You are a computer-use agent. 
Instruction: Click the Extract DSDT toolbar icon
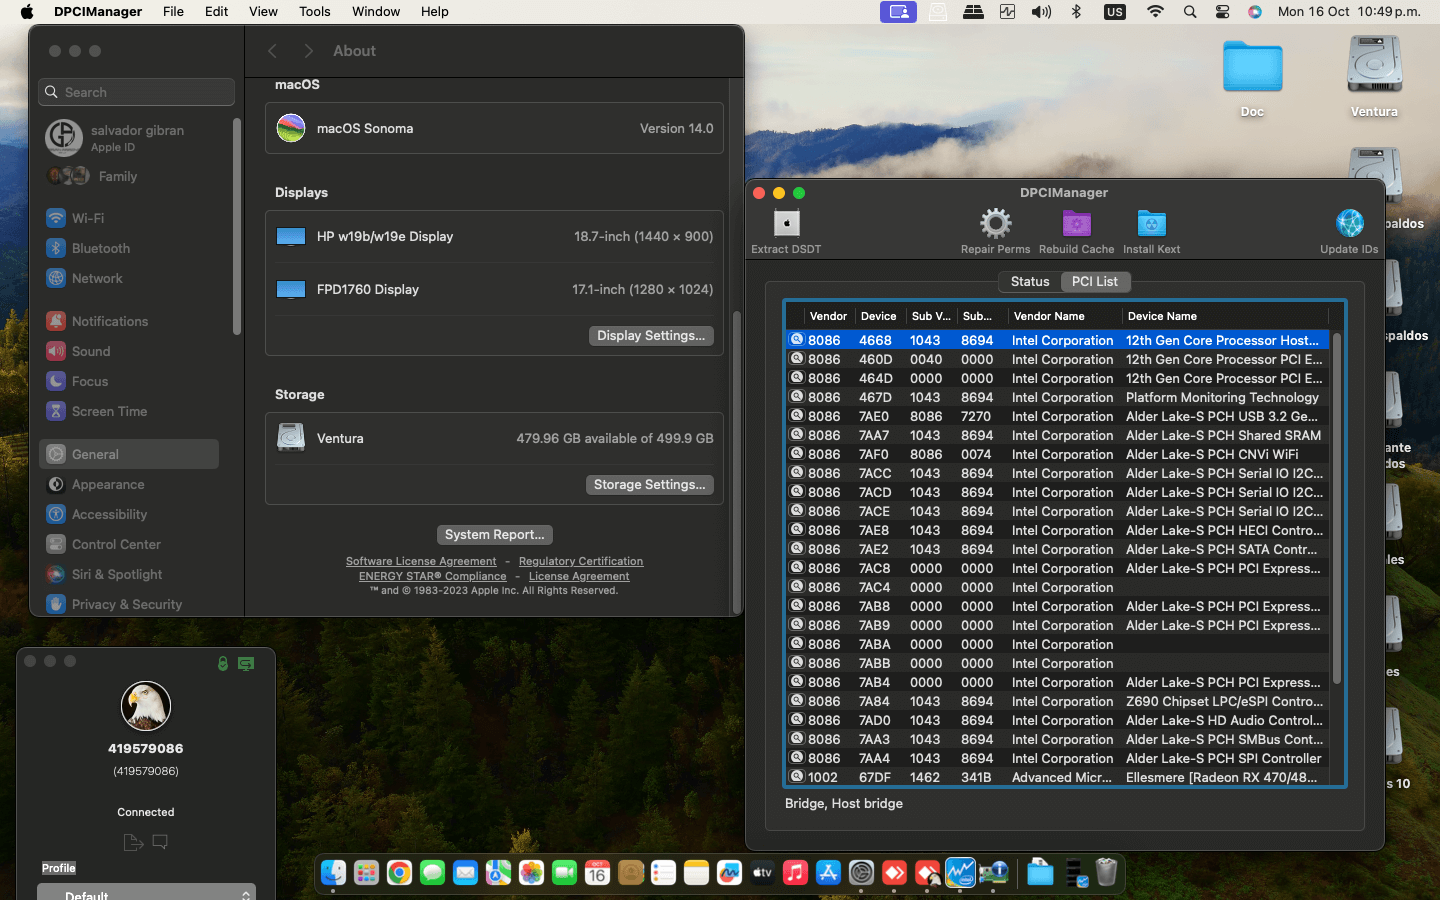[x=786, y=224]
